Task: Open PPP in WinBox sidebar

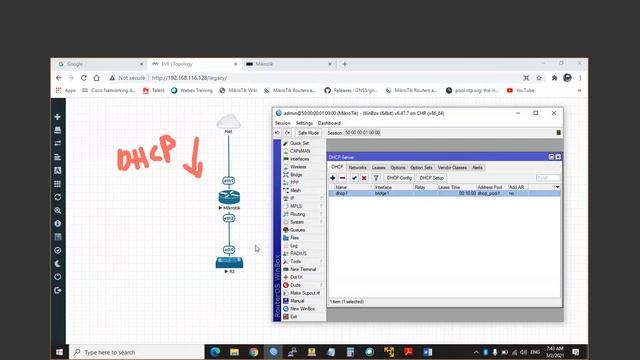Action: (x=295, y=182)
